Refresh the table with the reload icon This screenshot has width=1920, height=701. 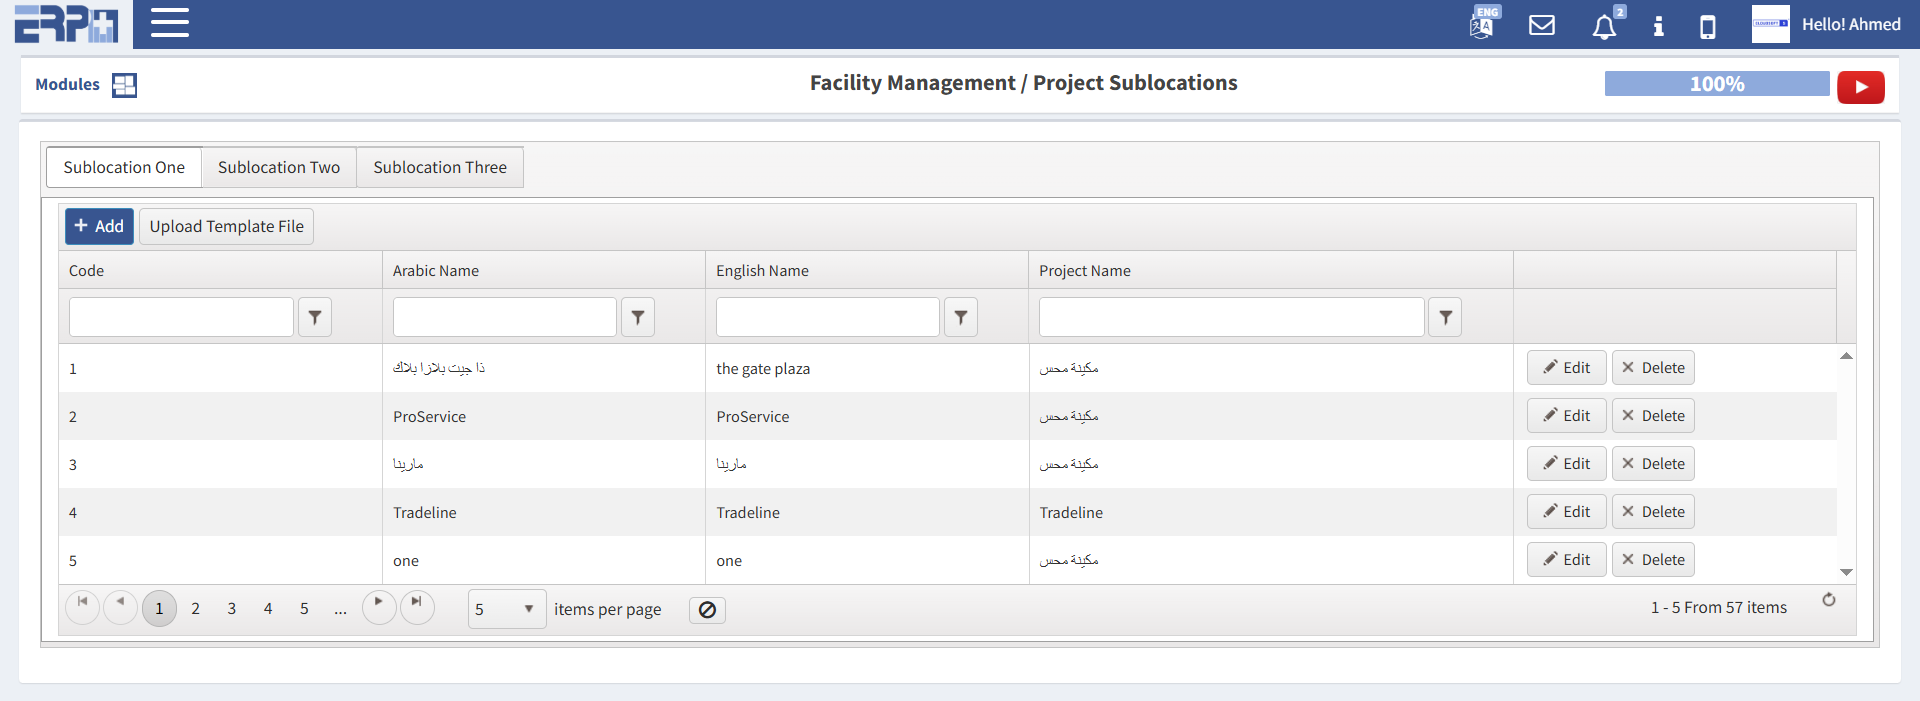tap(1828, 600)
